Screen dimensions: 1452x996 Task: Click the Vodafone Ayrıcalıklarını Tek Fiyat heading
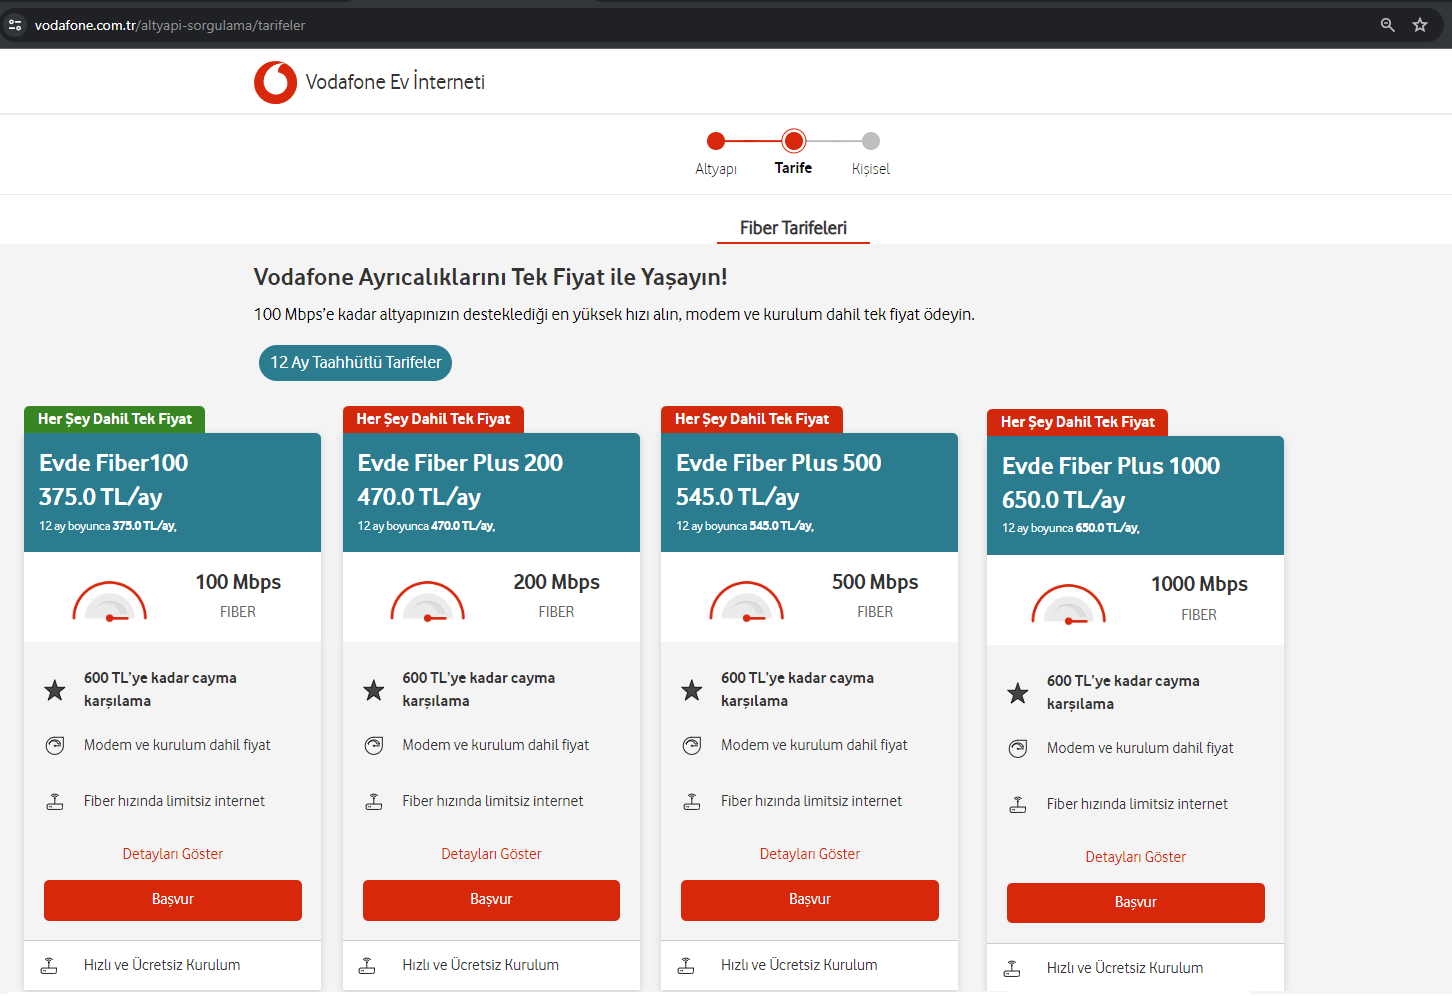tap(490, 277)
